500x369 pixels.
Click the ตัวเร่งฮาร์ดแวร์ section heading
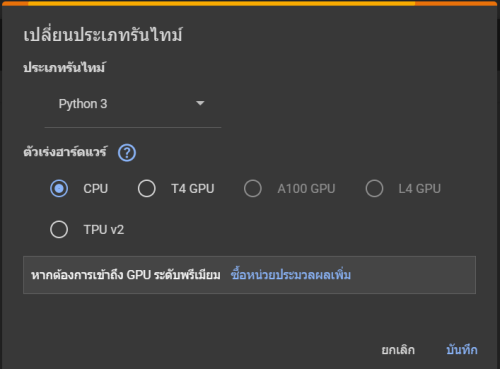tap(65, 152)
